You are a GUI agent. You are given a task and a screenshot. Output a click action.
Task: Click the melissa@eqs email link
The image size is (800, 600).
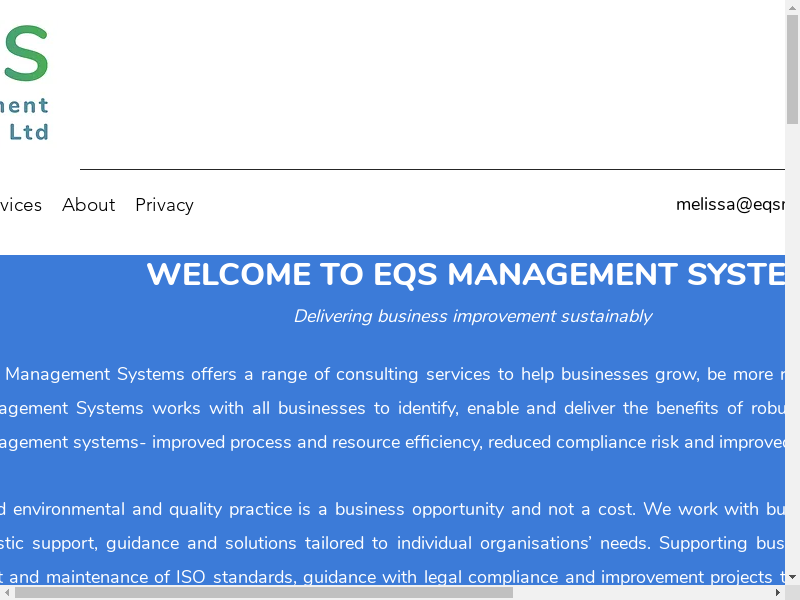[x=730, y=205]
